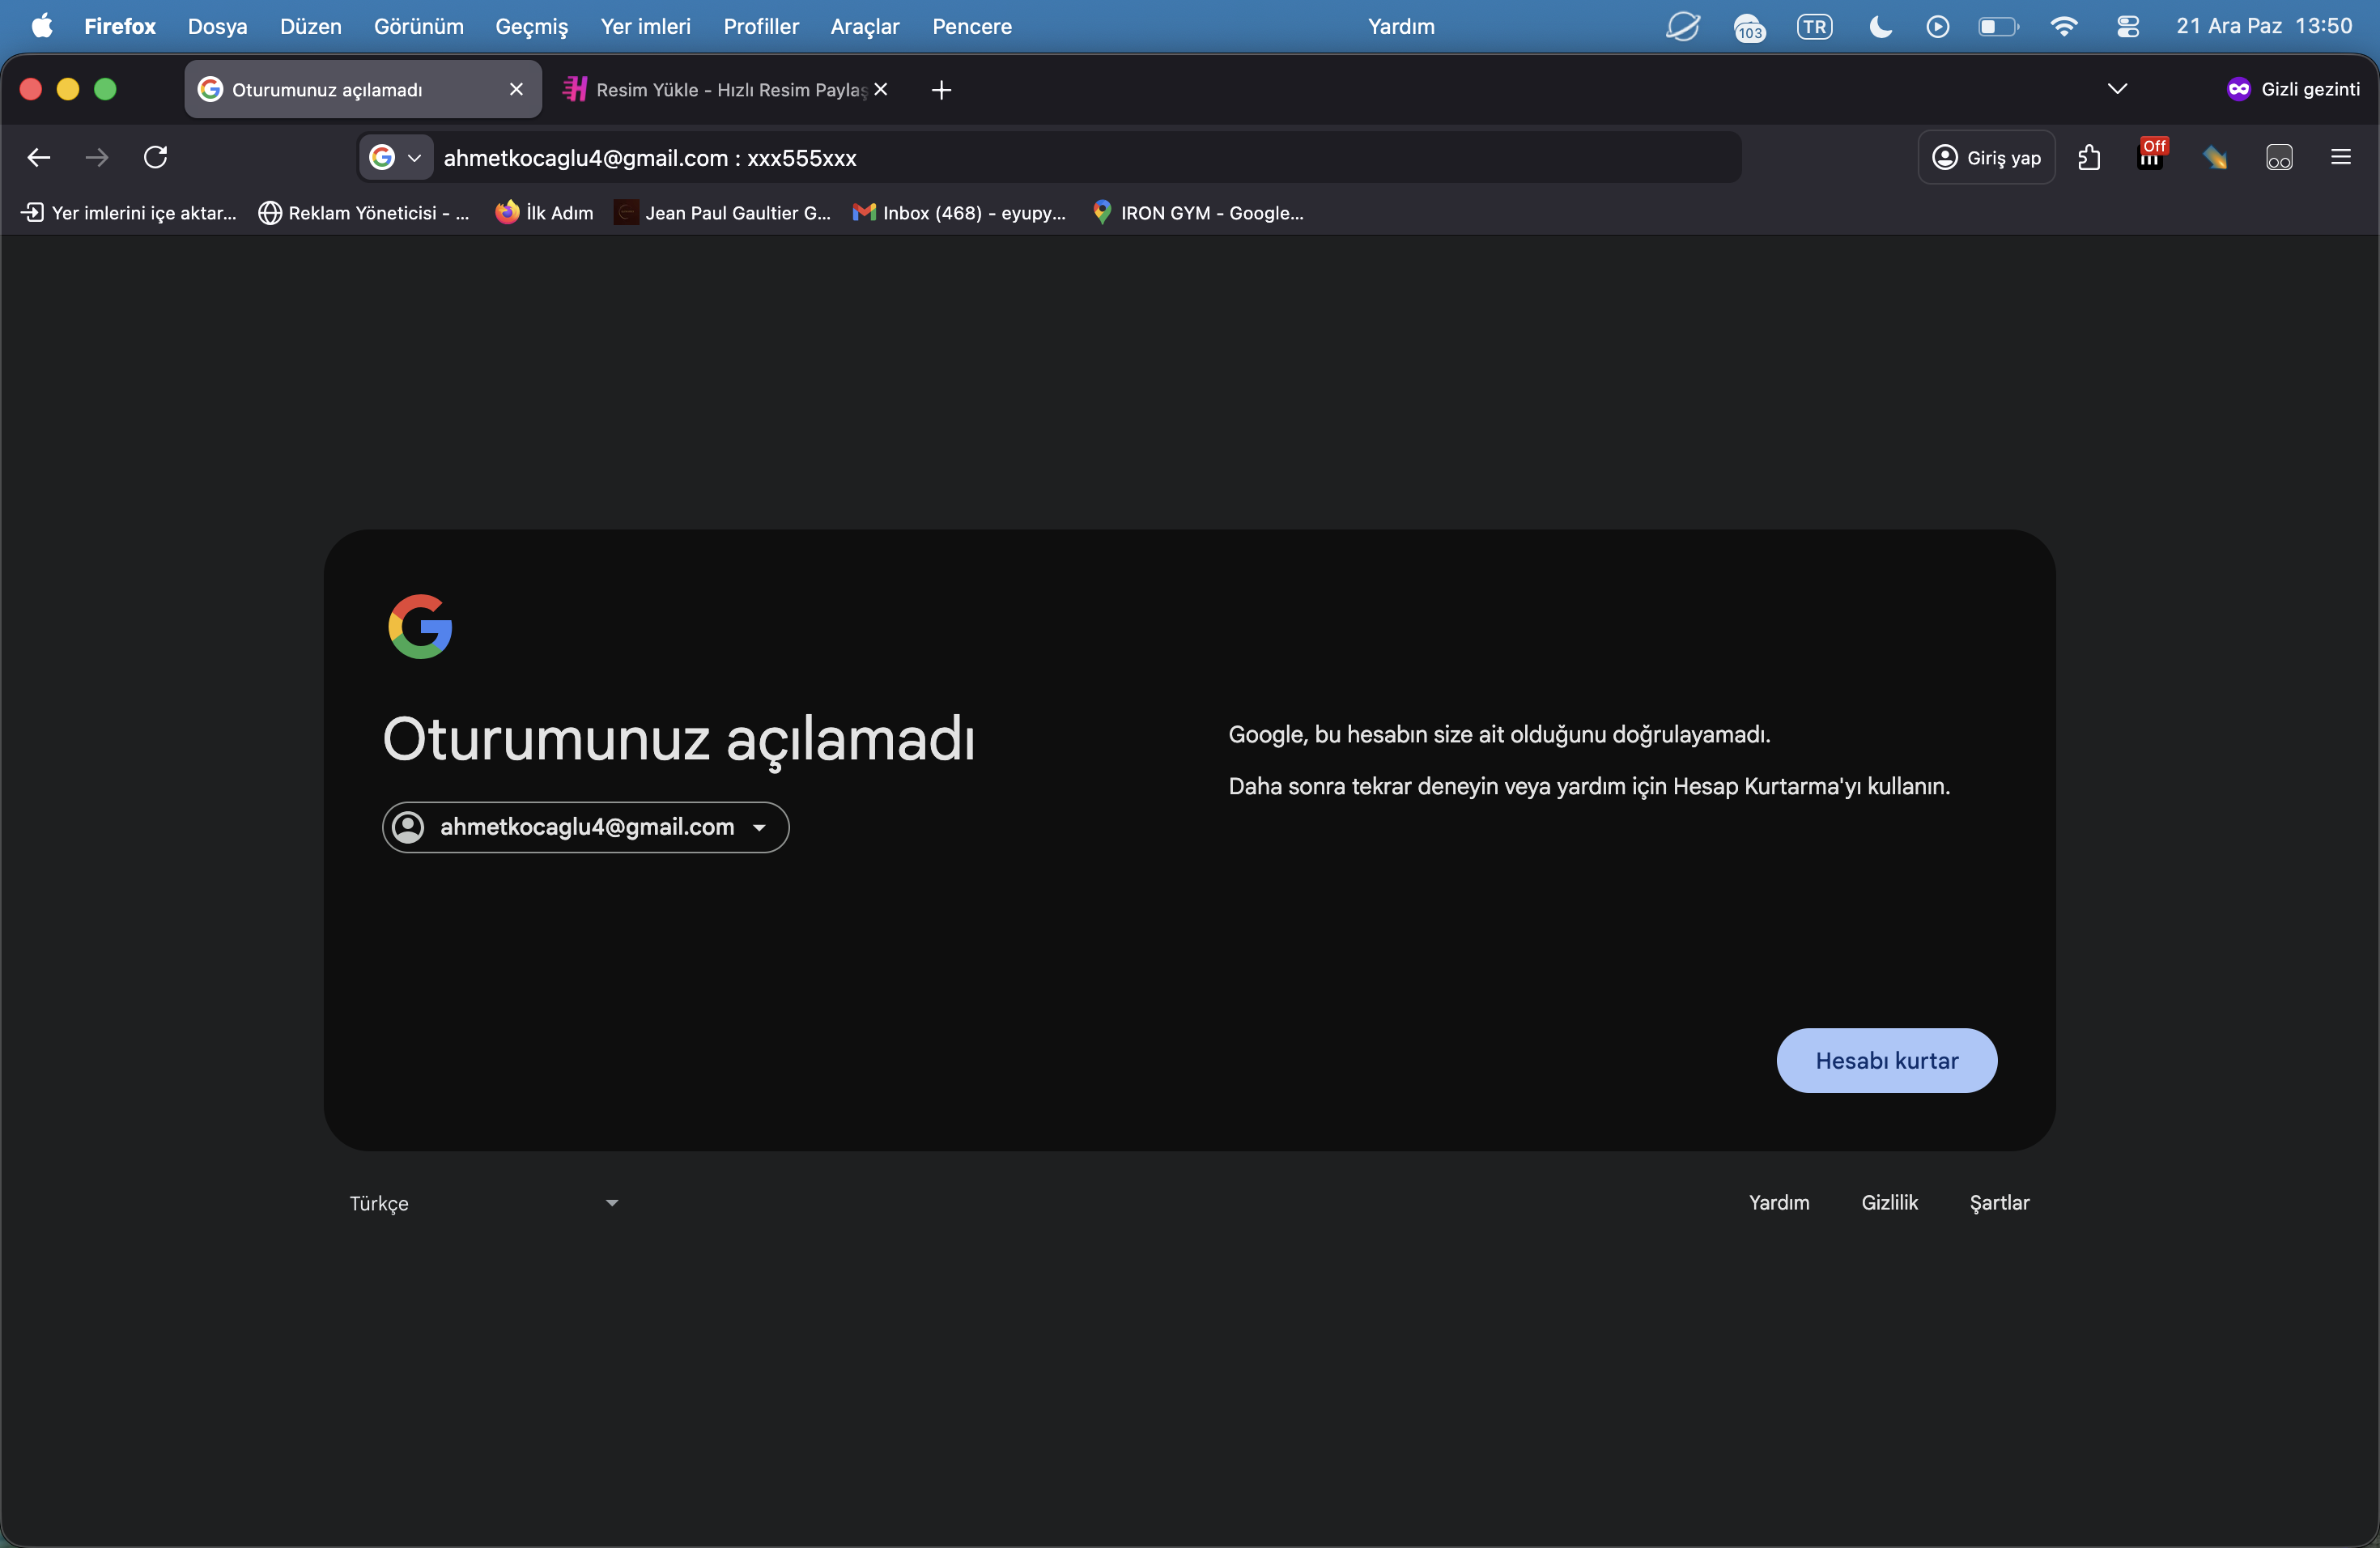The width and height of the screenshot is (2380, 1548).
Task: Click the 'Oturumunuz açılamadı' heading text
Action: pos(679,739)
